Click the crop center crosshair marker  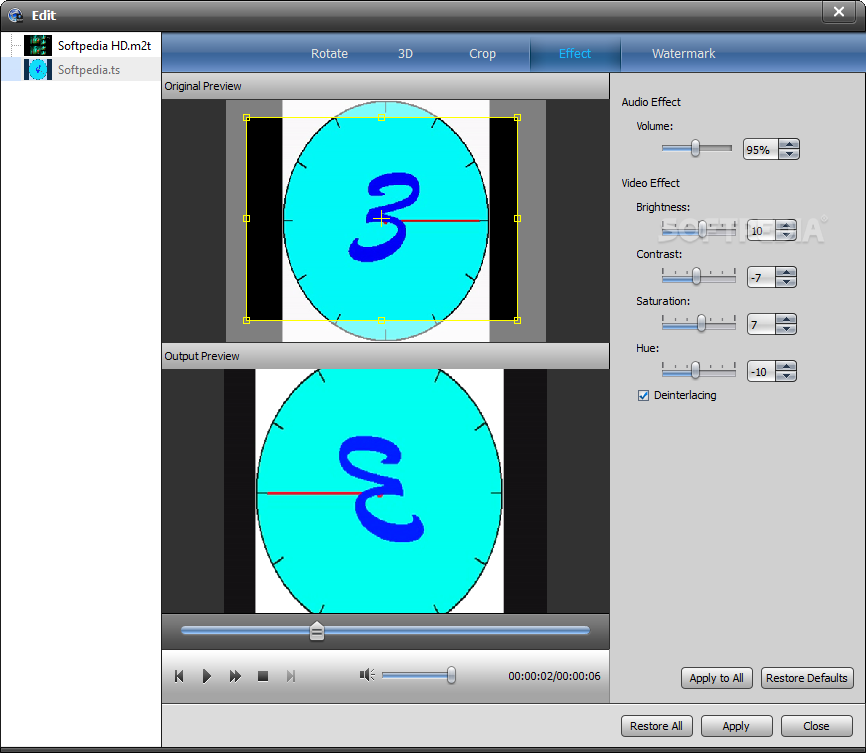point(381,219)
